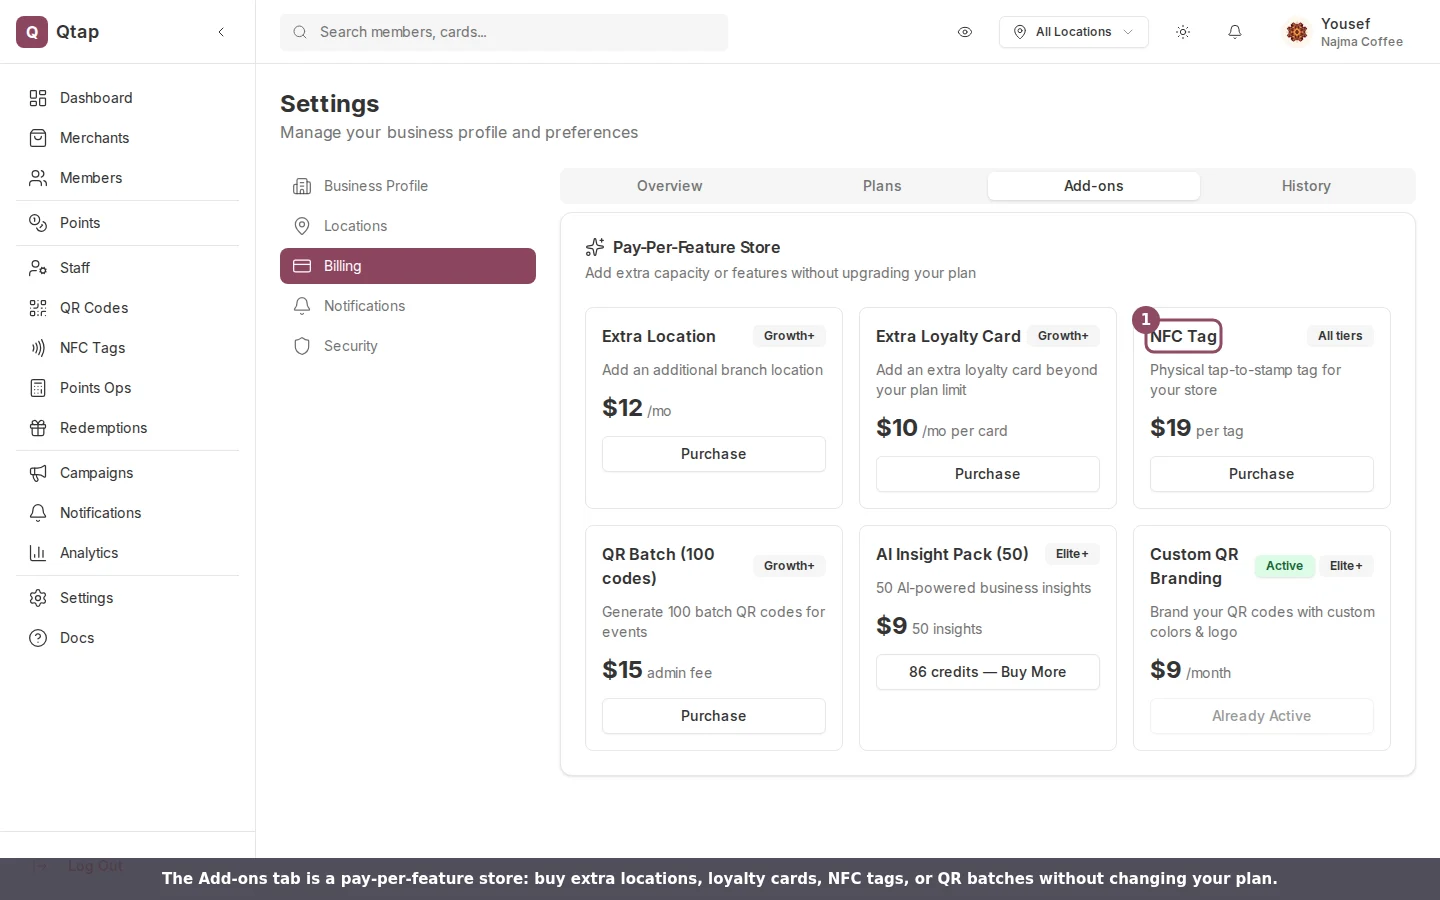
Task: Collapse the sidebar with the chevron
Action: coord(221,32)
